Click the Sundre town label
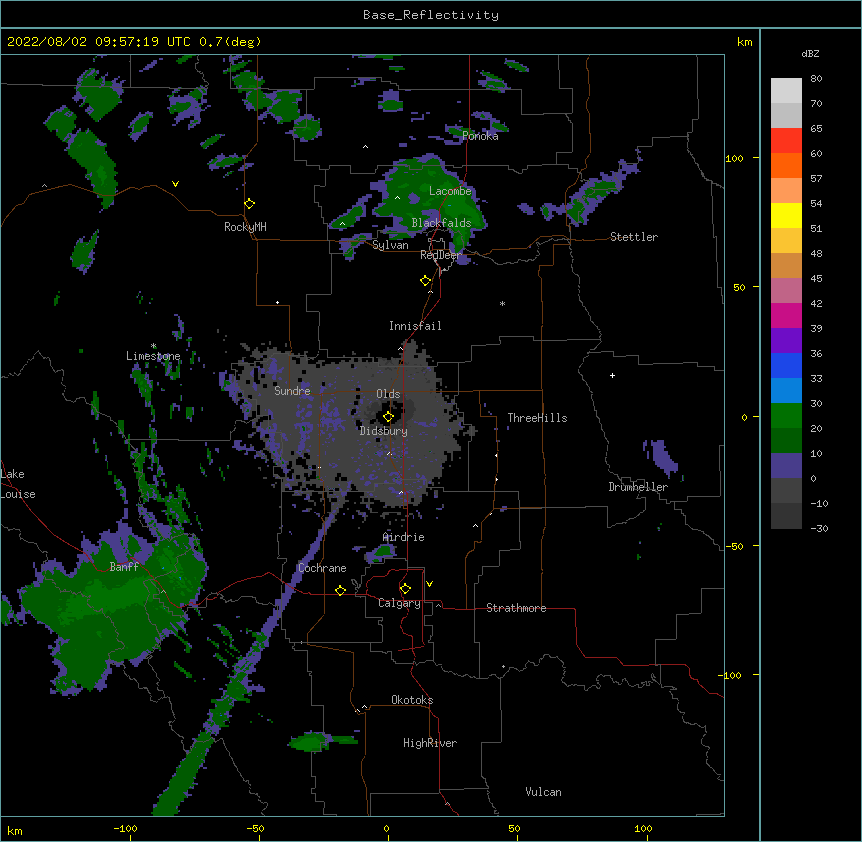The height and width of the screenshot is (842, 862). click(x=292, y=391)
